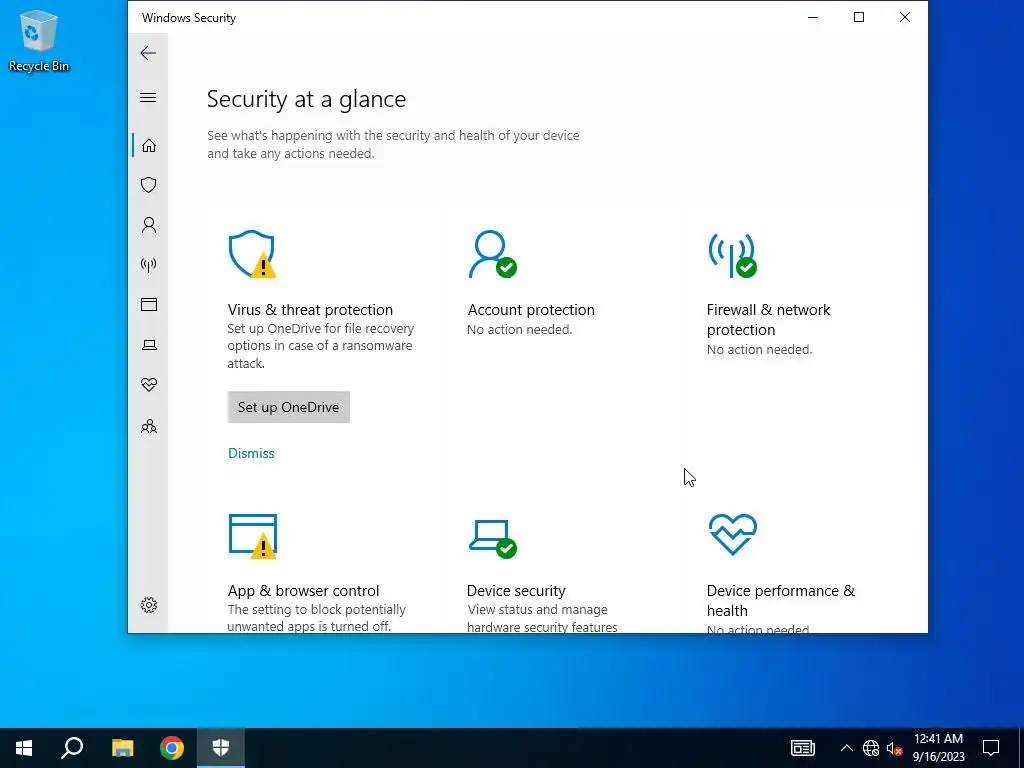This screenshot has height=768, width=1024.
Task: Open News and interests taskbar icon
Action: tap(803, 748)
